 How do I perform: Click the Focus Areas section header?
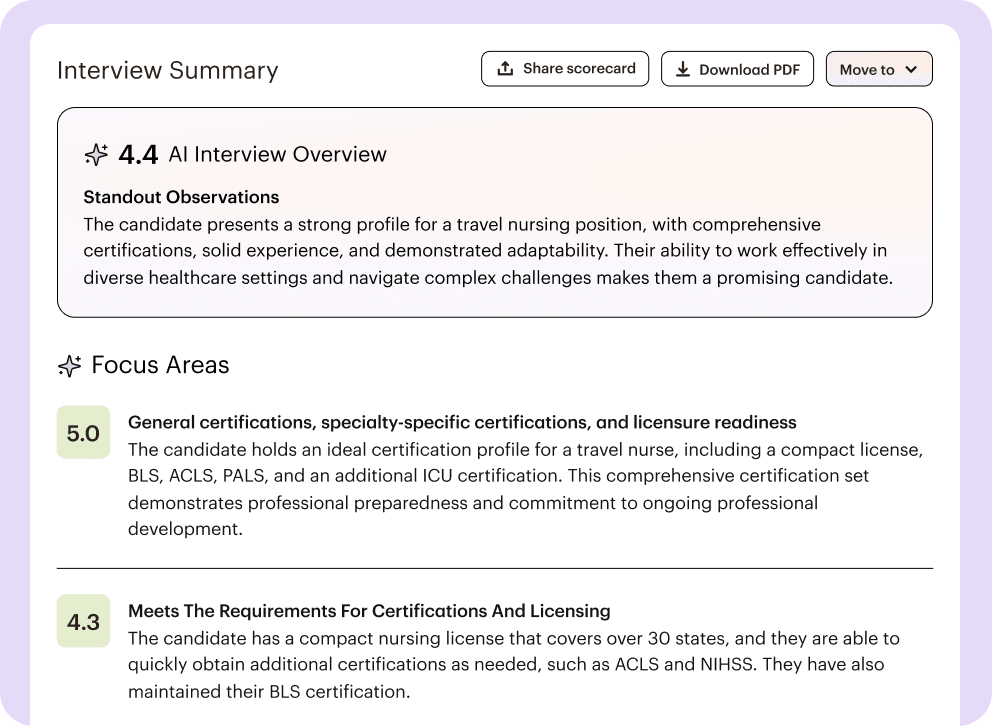[x=161, y=366]
